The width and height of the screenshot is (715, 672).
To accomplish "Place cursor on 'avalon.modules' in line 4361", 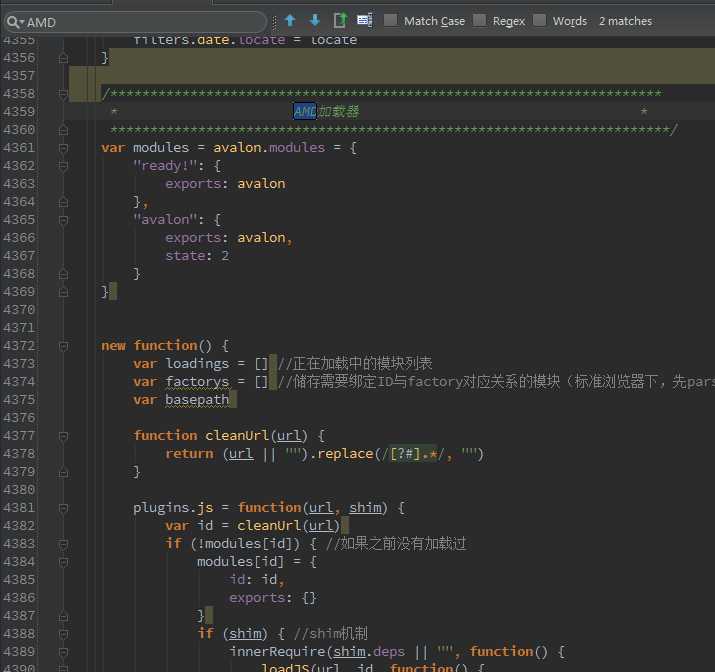I will click(x=269, y=148).
